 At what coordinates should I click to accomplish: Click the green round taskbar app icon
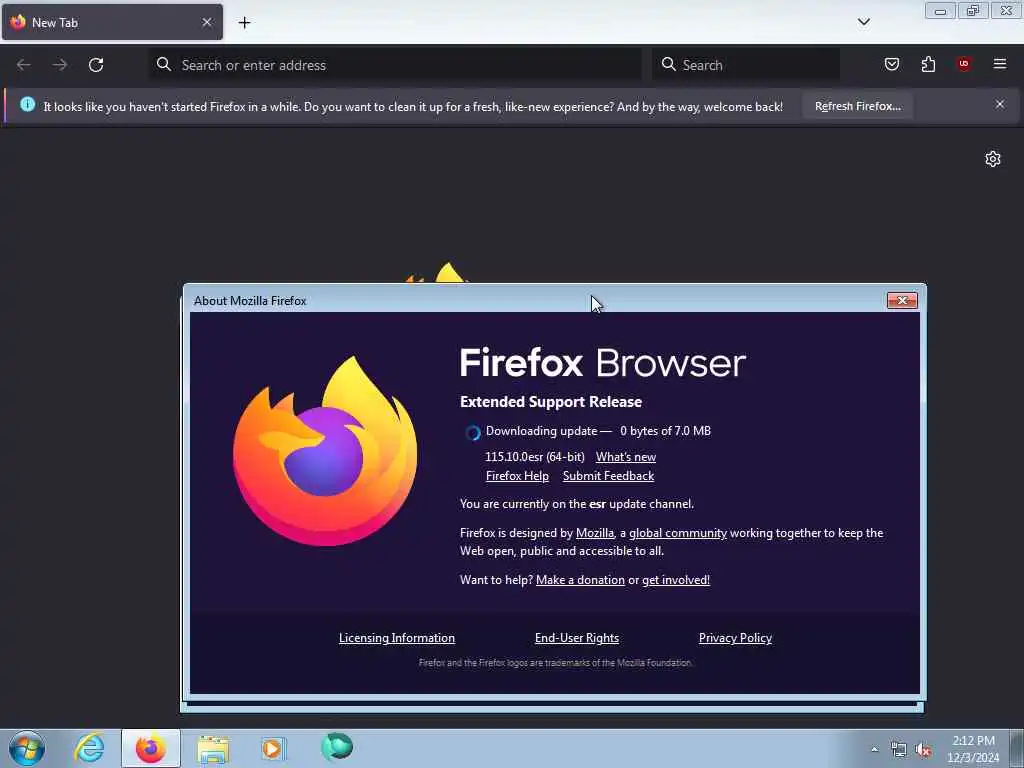pyautogui.click(x=337, y=747)
